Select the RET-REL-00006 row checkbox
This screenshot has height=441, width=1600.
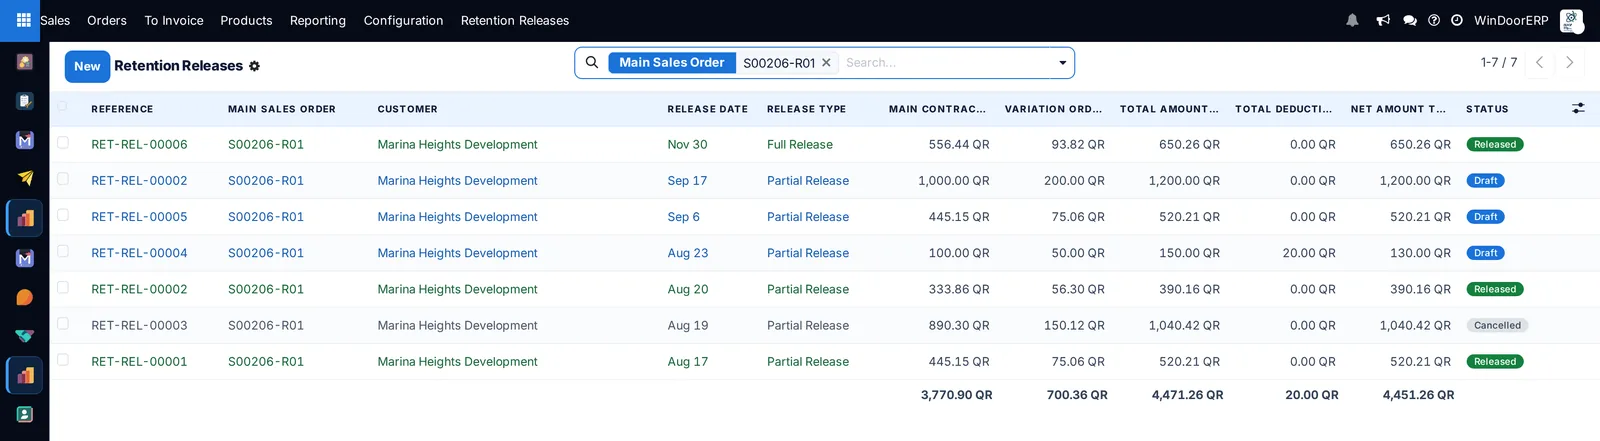click(x=63, y=143)
